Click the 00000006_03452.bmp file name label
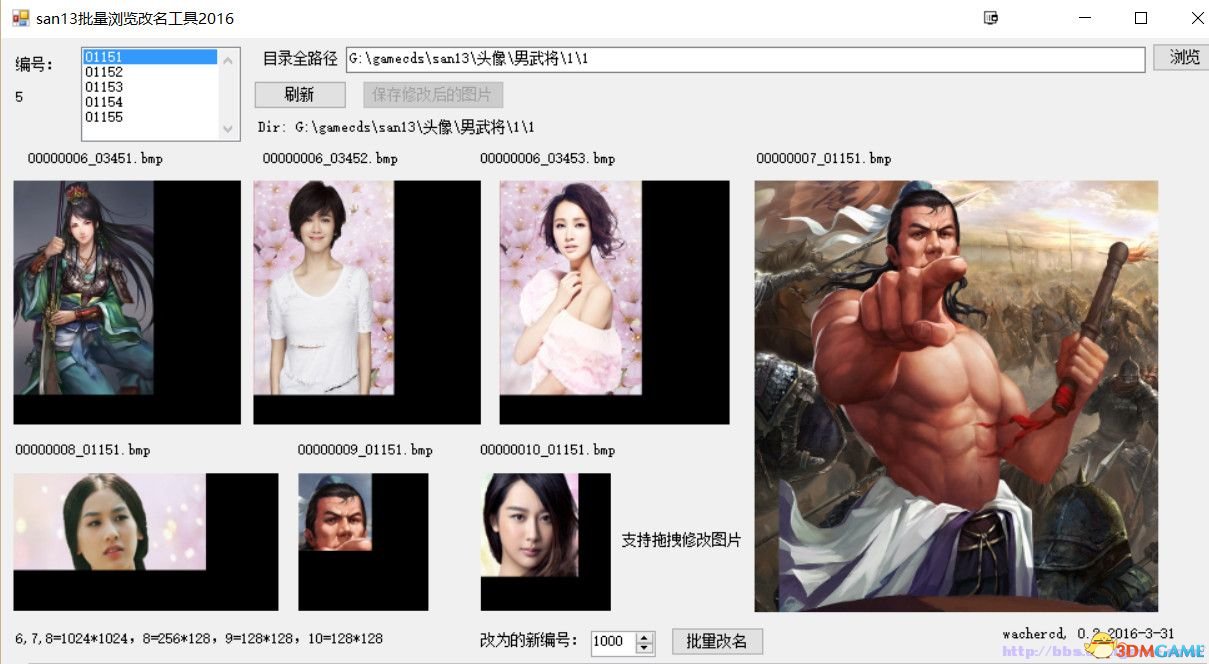Viewport: 1209px width, 664px height. point(330,158)
